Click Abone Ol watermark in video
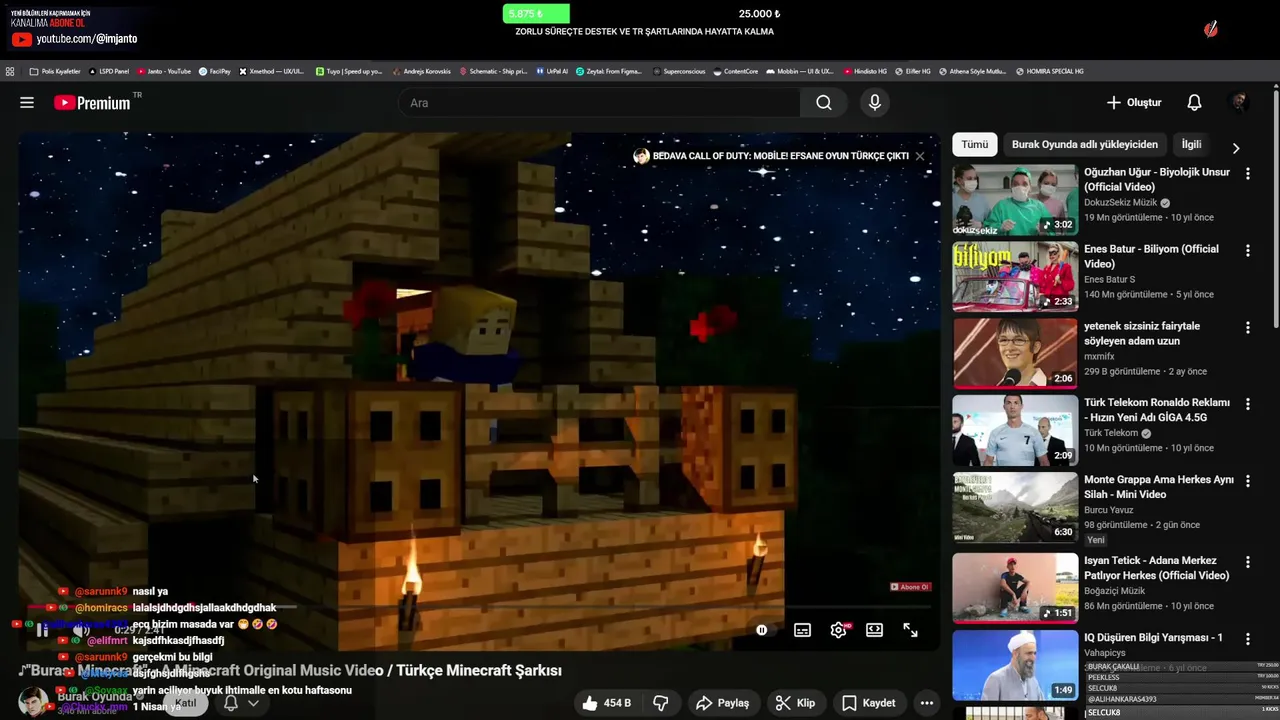Image resolution: width=1280 pixels, height=720 pixels. click(910, 587)
